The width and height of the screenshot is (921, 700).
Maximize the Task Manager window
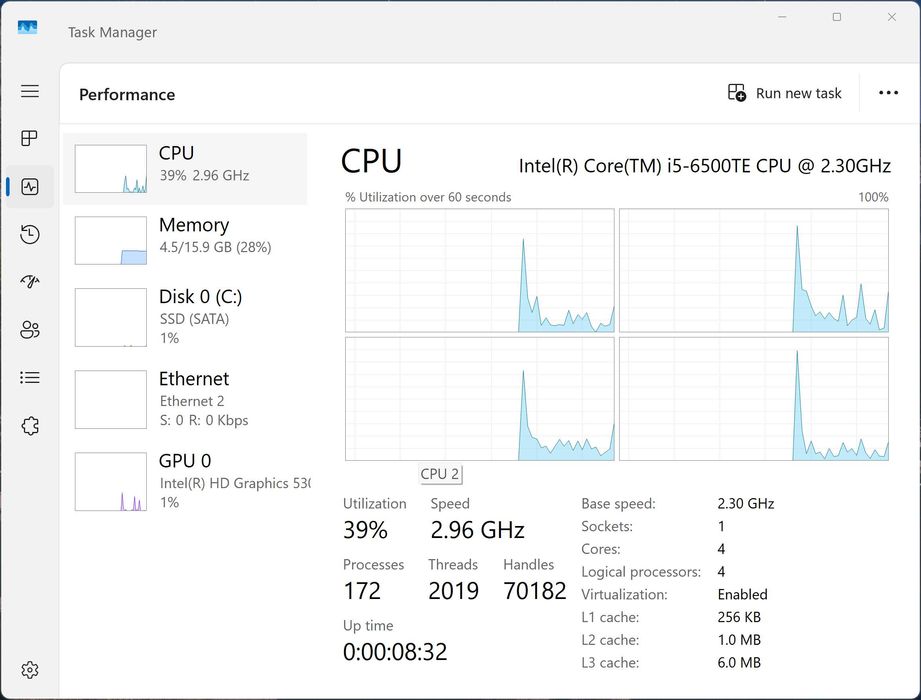[x=837, y=17]
